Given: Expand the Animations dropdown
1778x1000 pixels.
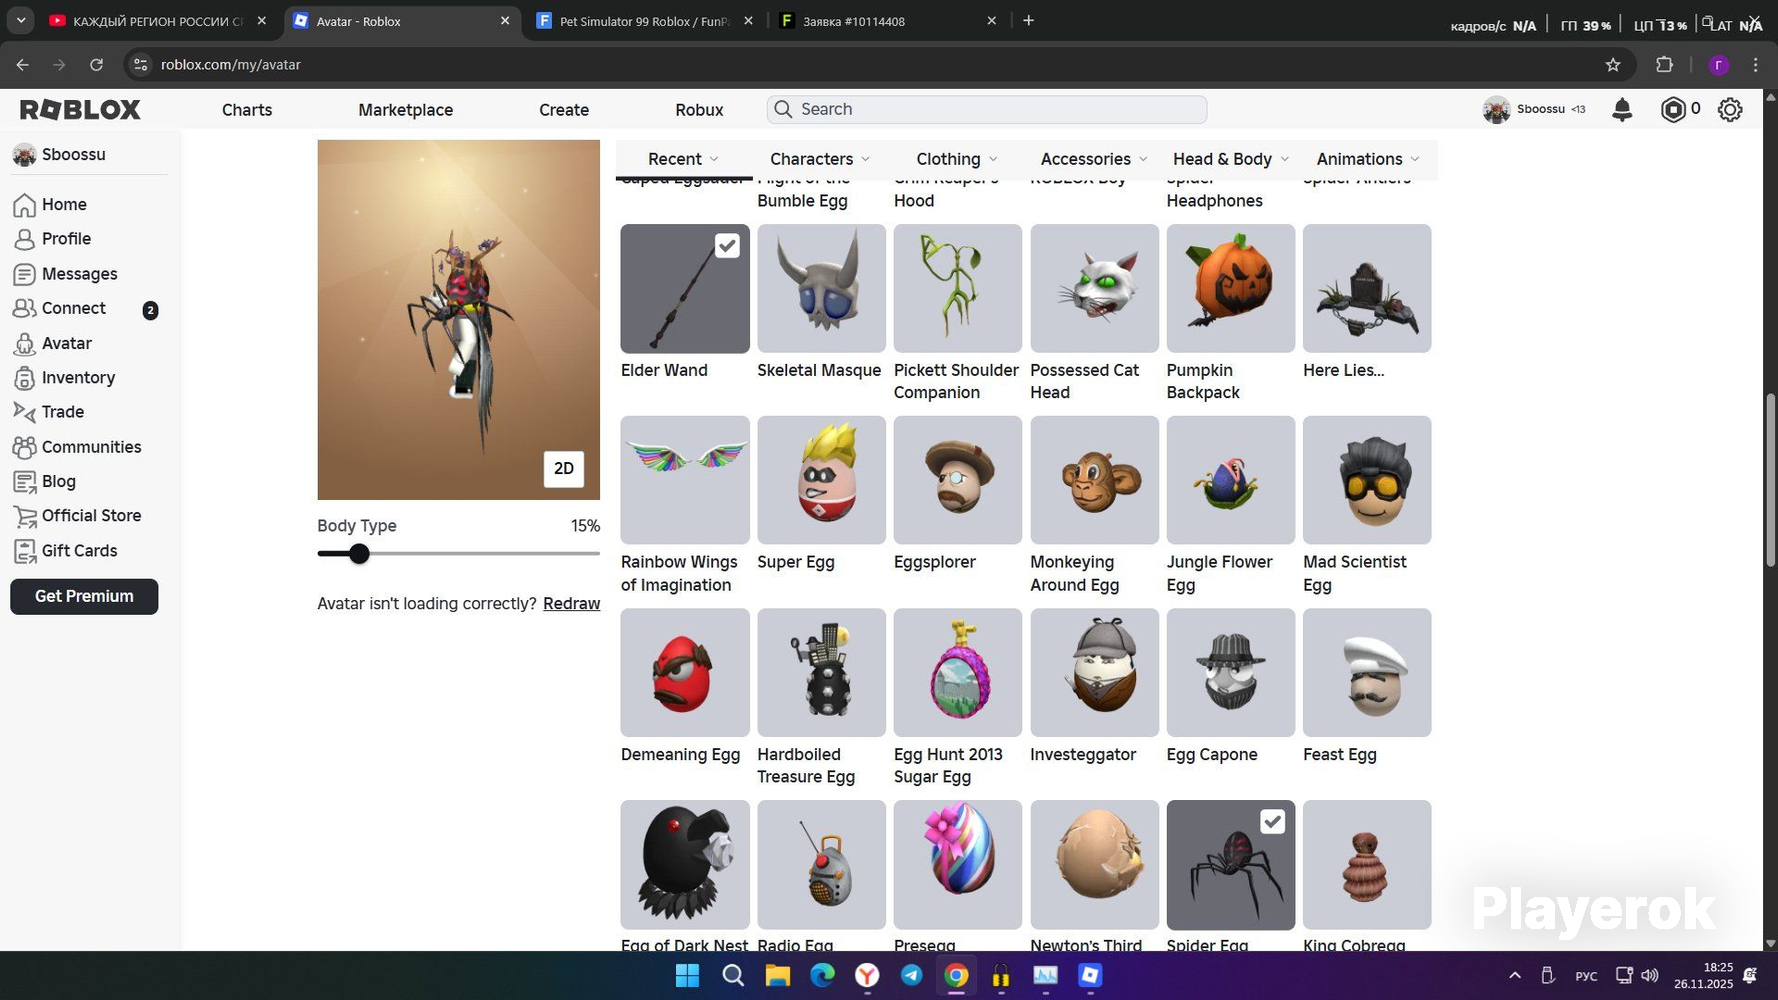Looking at the screenshot, I should click(x=1368, y=159).
